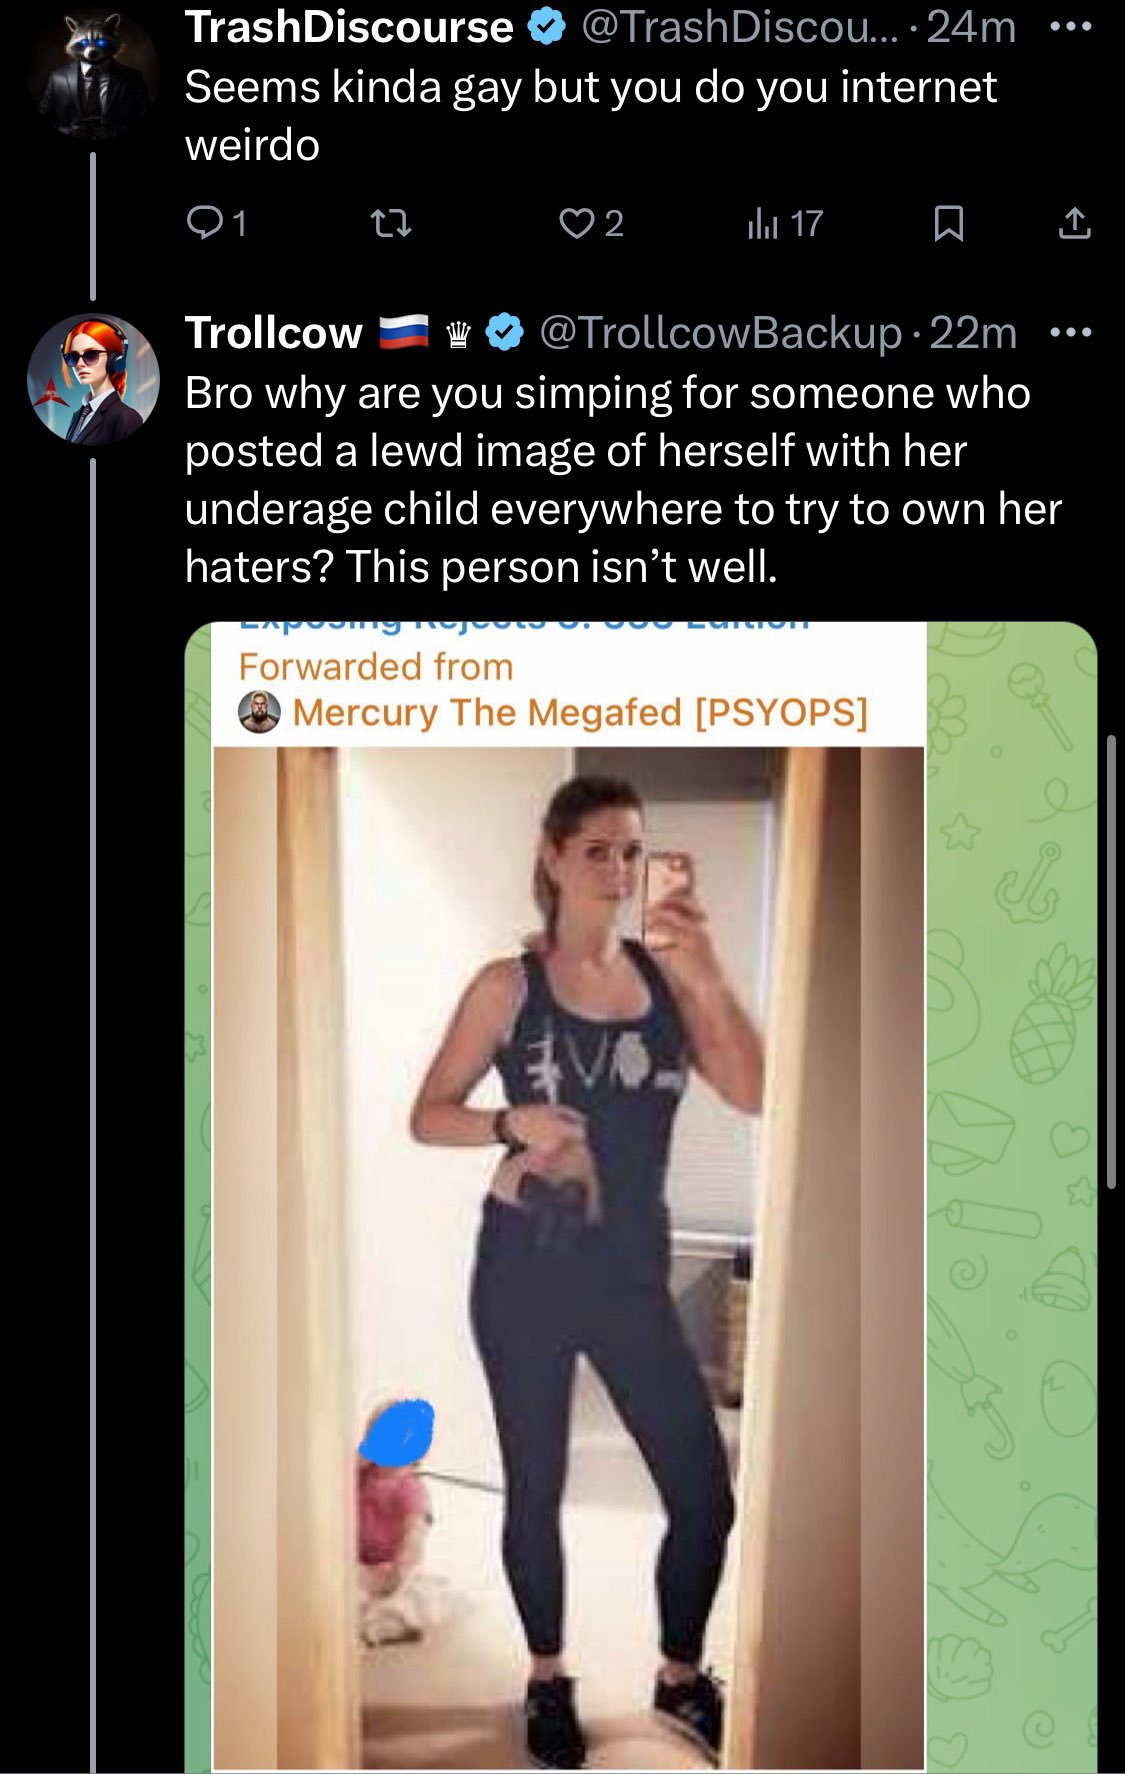Retweet the TrashDiscourse post
The image size is (1125, 1774).
click(x=391, y=223)
